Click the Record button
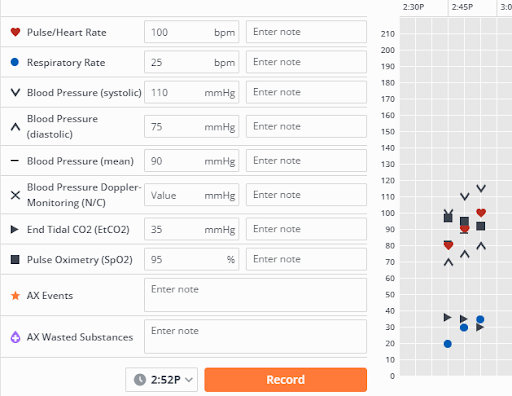Image resolution: width=512 pixels, height=396 pixels. 286,380
